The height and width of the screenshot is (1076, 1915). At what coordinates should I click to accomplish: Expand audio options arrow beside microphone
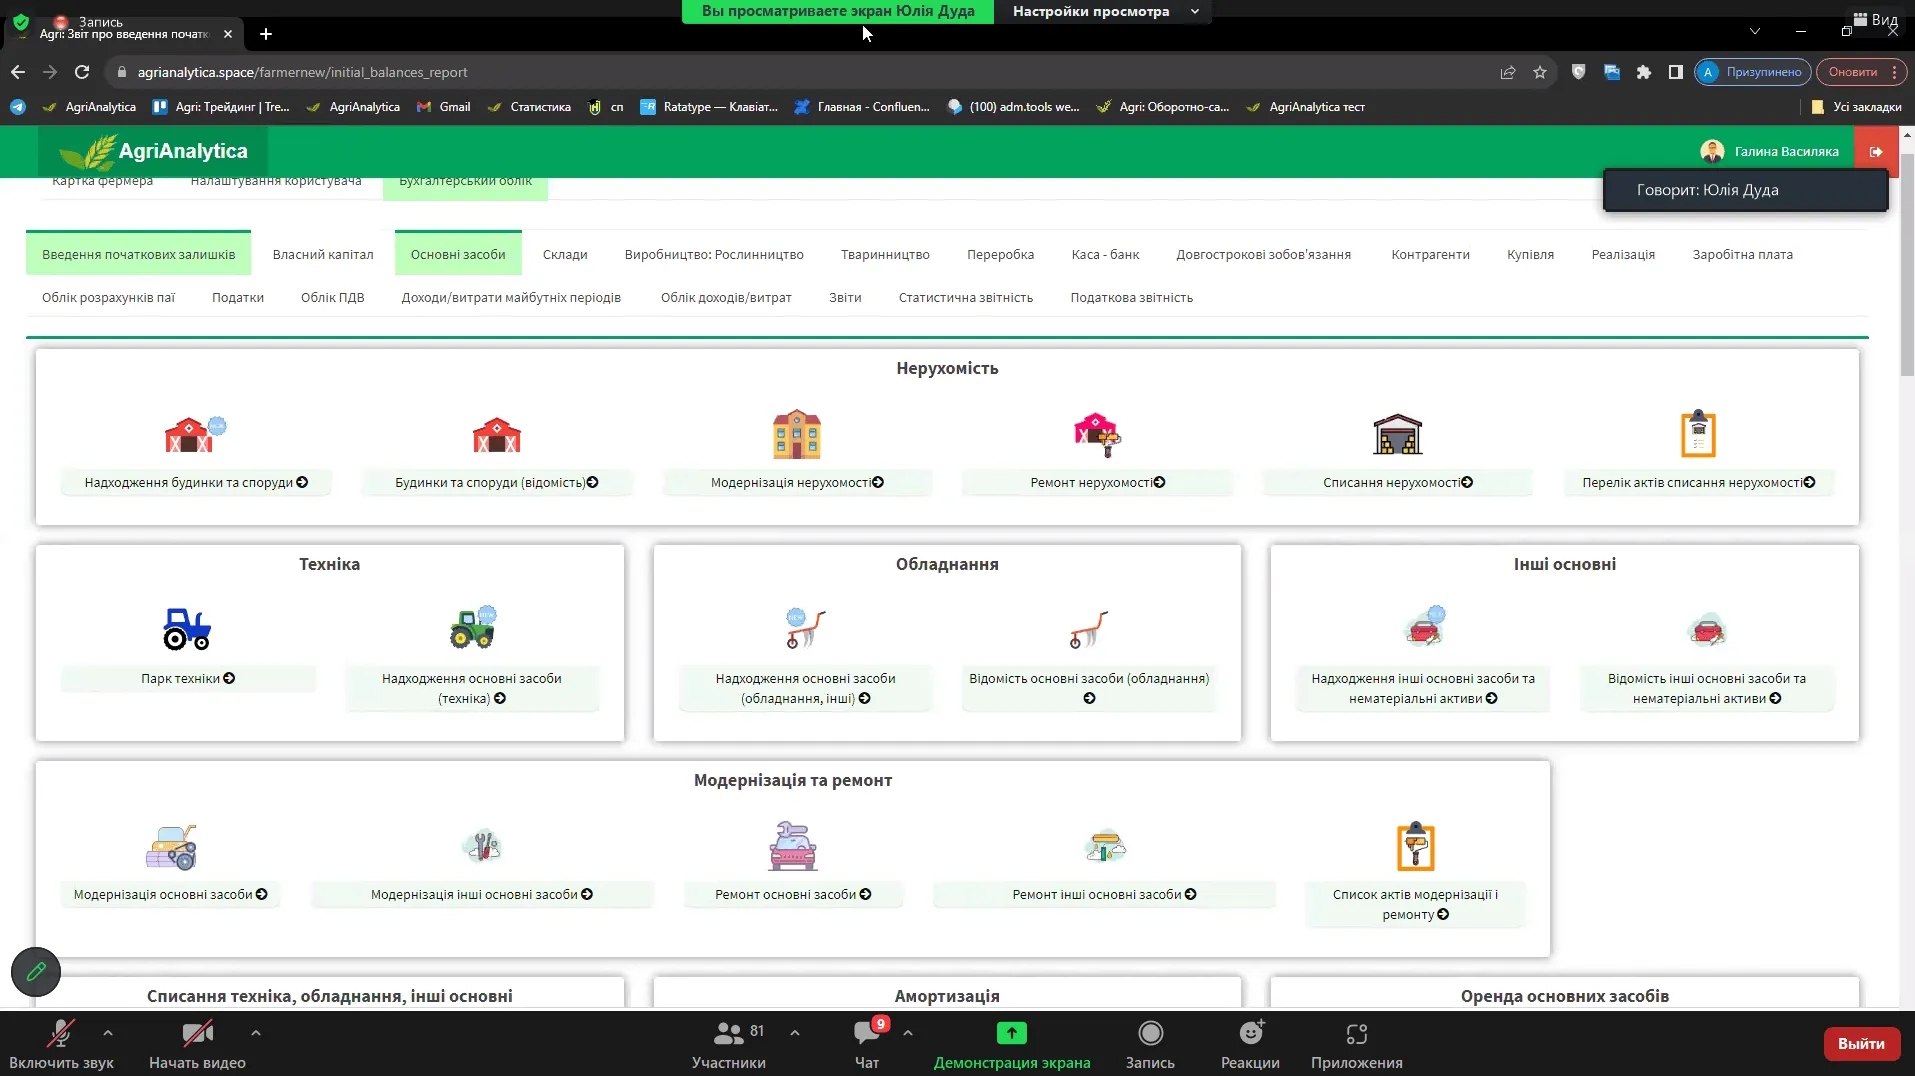(x=108, y=1032)
